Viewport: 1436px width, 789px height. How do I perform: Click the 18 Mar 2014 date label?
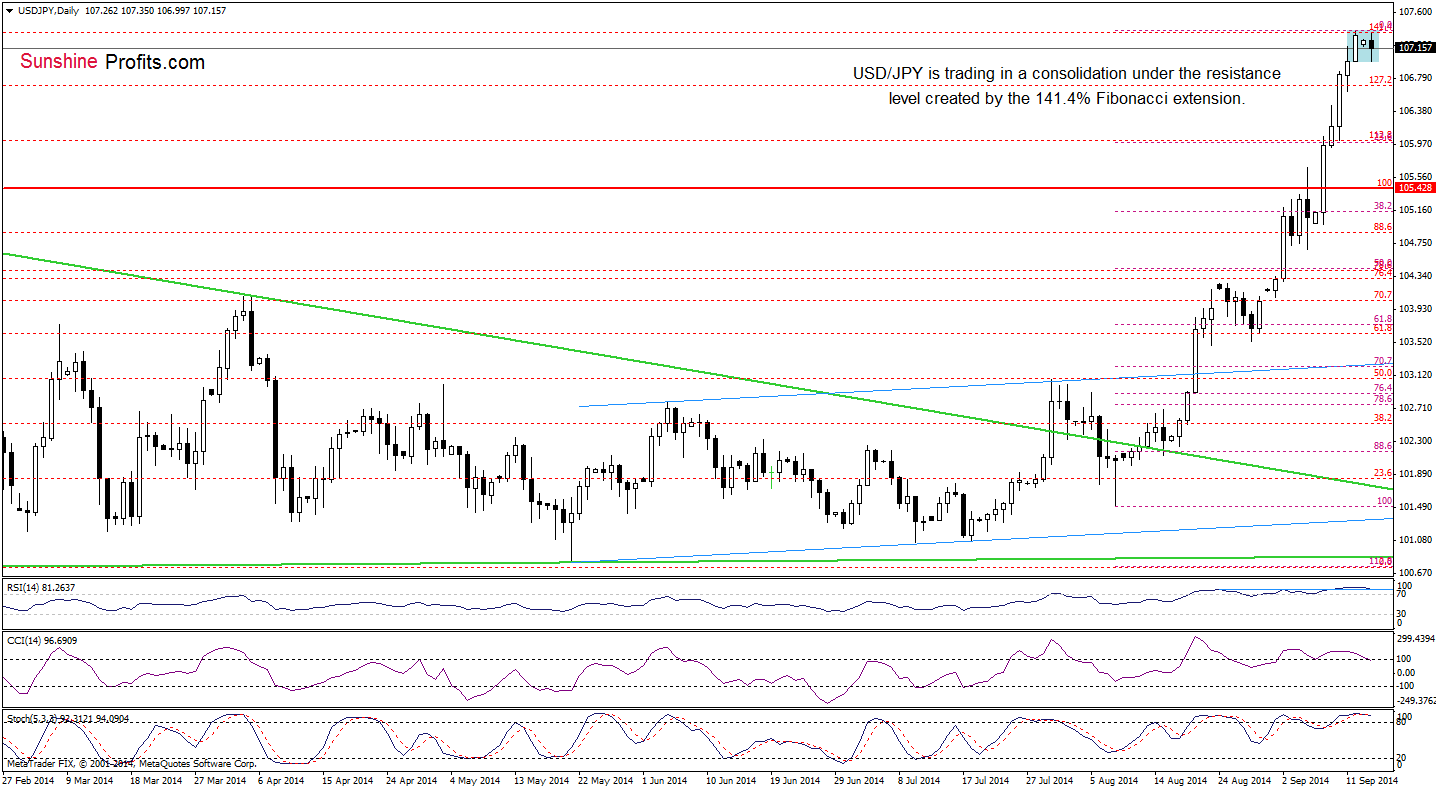click(x=156, y=780)
